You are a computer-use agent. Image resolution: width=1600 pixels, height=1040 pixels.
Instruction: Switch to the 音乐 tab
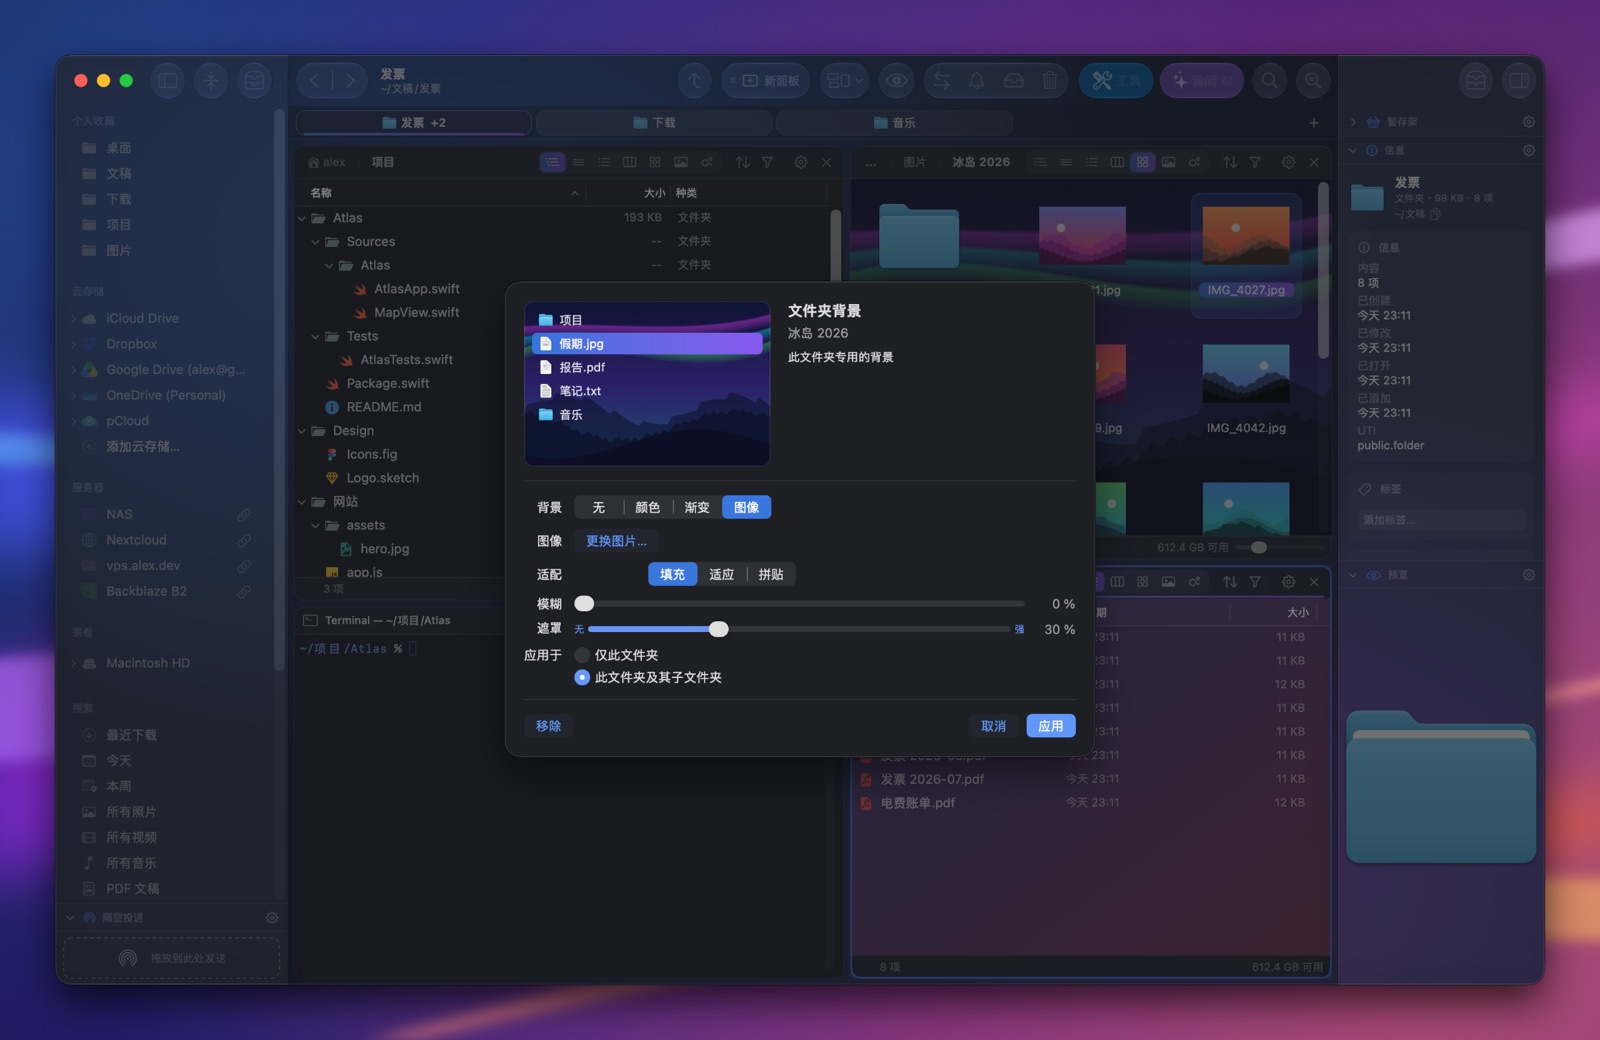[x=894, y=122]
